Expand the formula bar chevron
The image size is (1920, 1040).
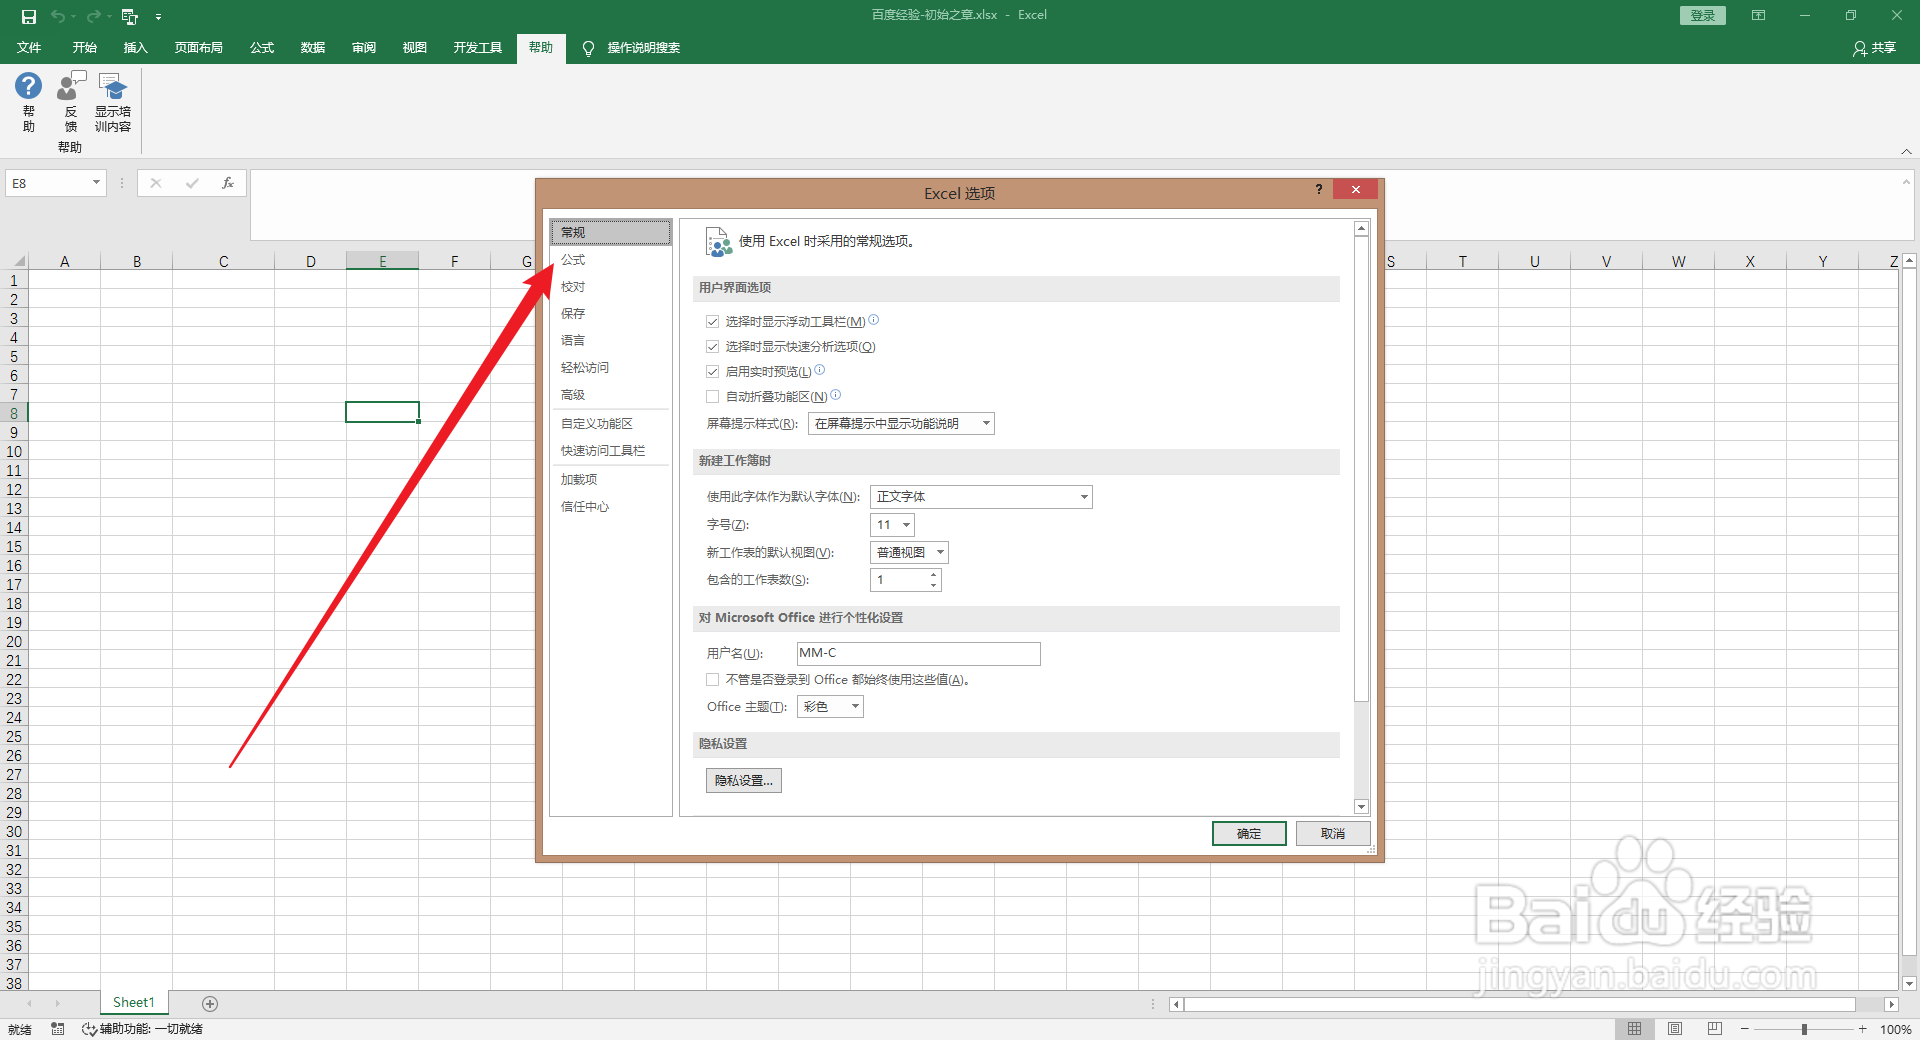pos(1906,183)
